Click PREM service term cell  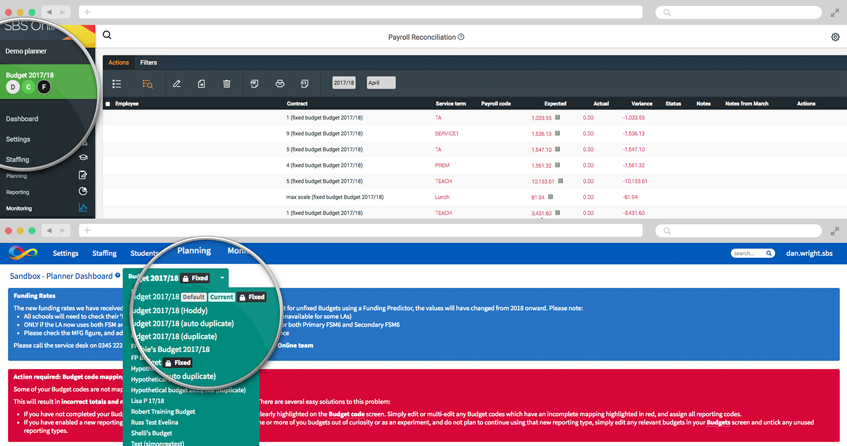(442, 165)
